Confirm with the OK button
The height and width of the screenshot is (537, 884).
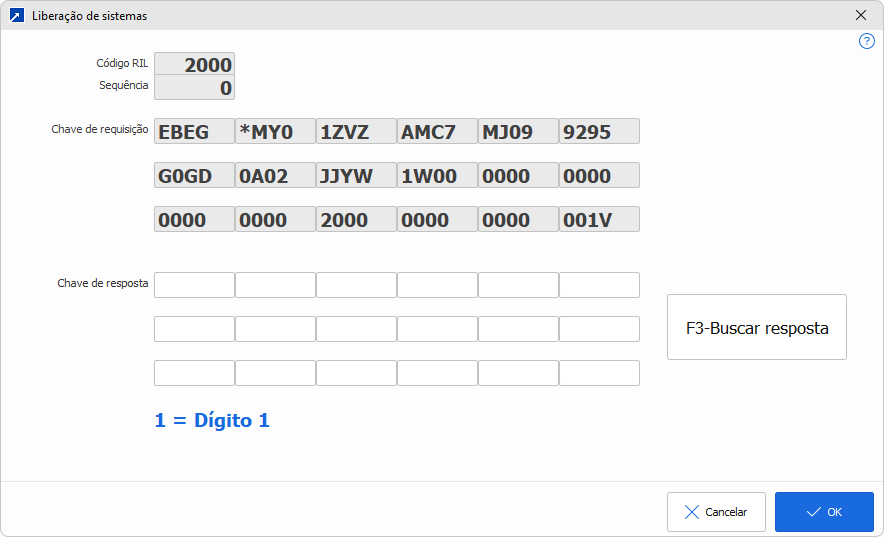[x=824, y=512]
